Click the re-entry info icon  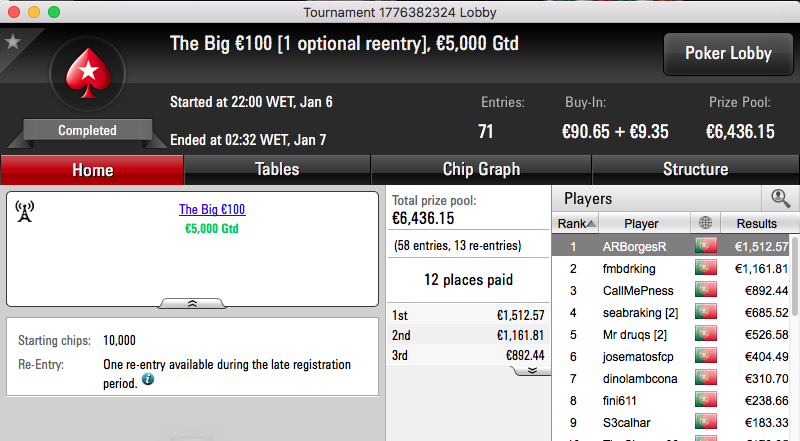(148, 379)
